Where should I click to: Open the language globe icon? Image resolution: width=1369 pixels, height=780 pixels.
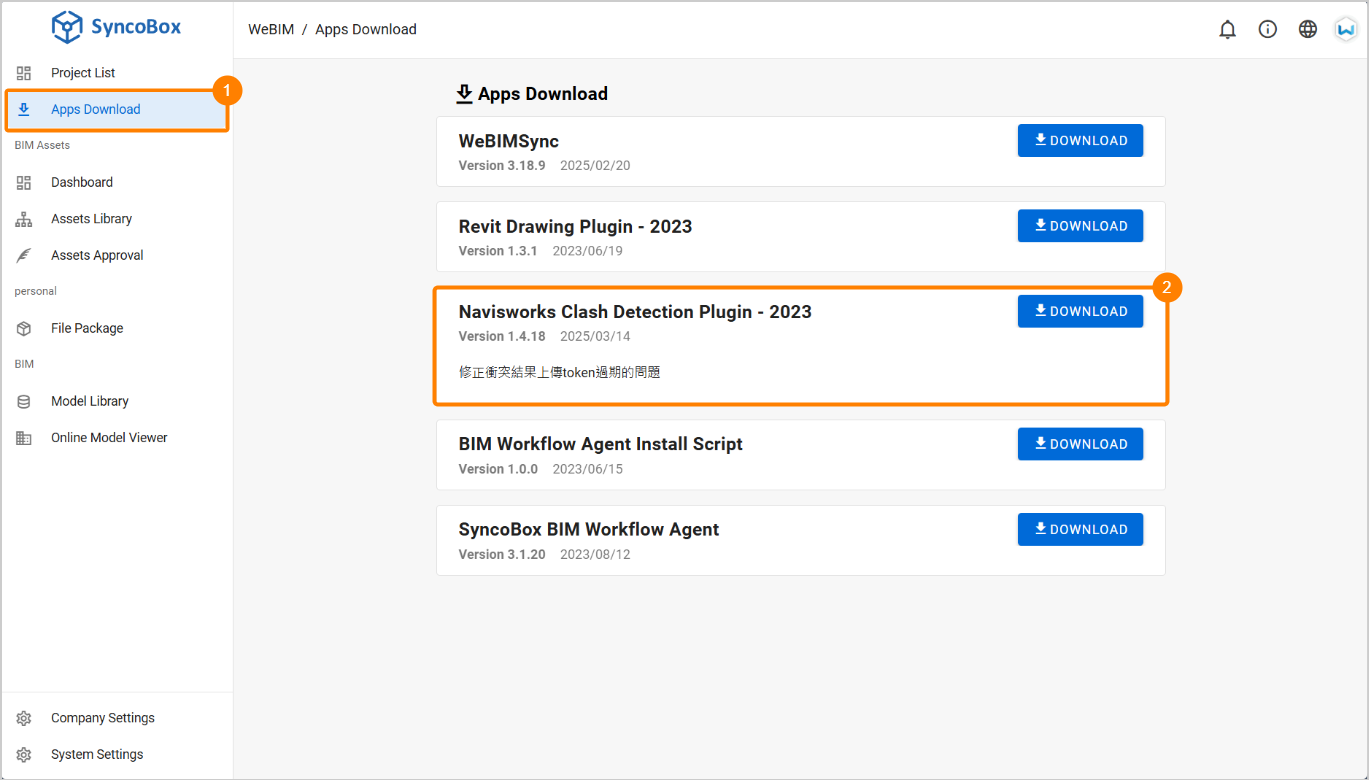(x=1307, y=29)
